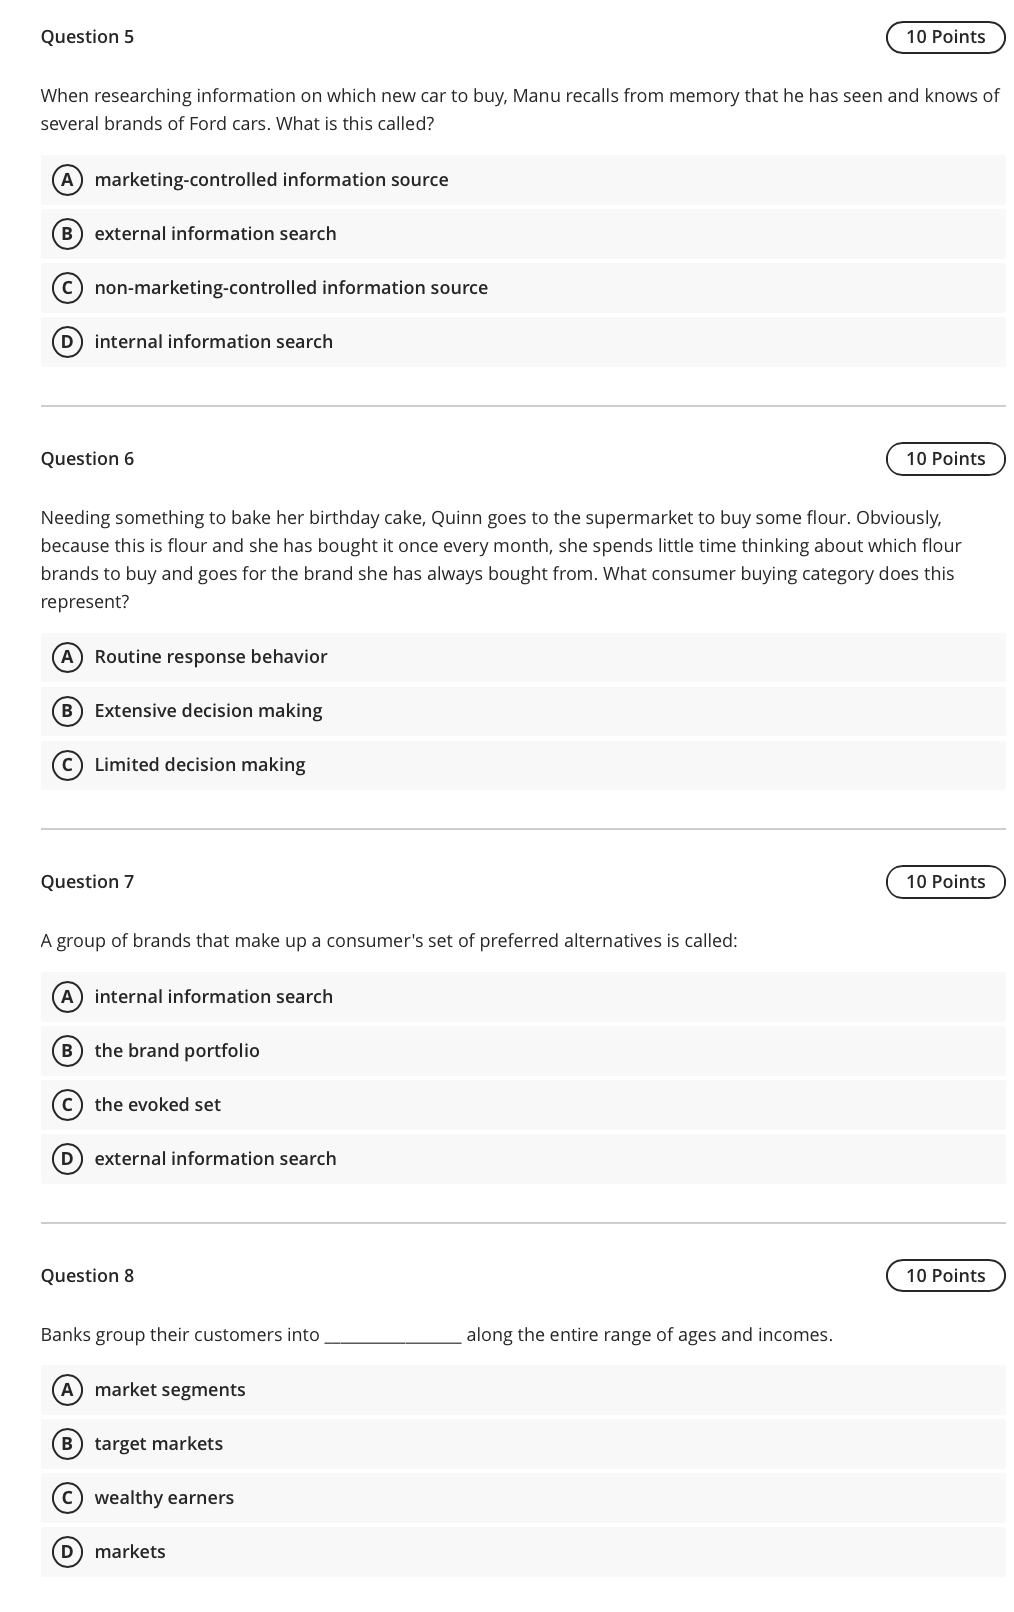Choose the evoked set answer

[157, 1105]
